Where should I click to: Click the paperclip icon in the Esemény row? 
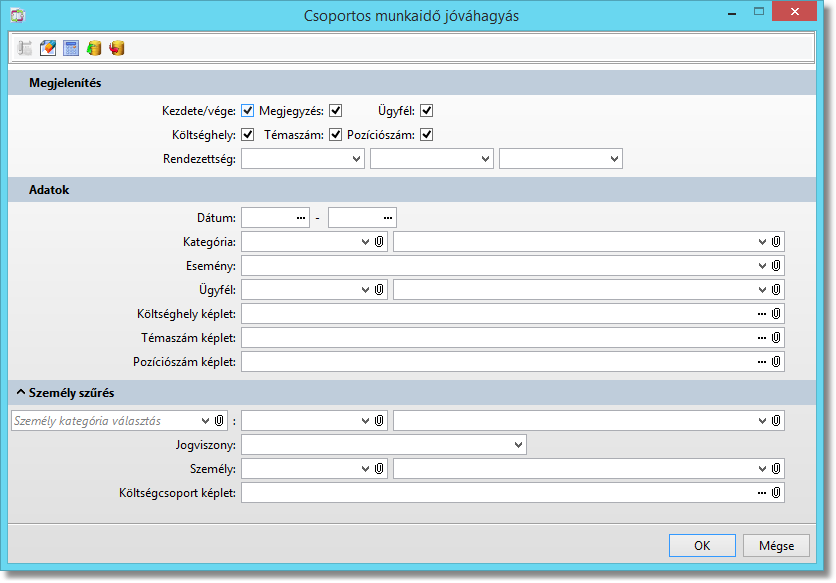tap(776, 266)
